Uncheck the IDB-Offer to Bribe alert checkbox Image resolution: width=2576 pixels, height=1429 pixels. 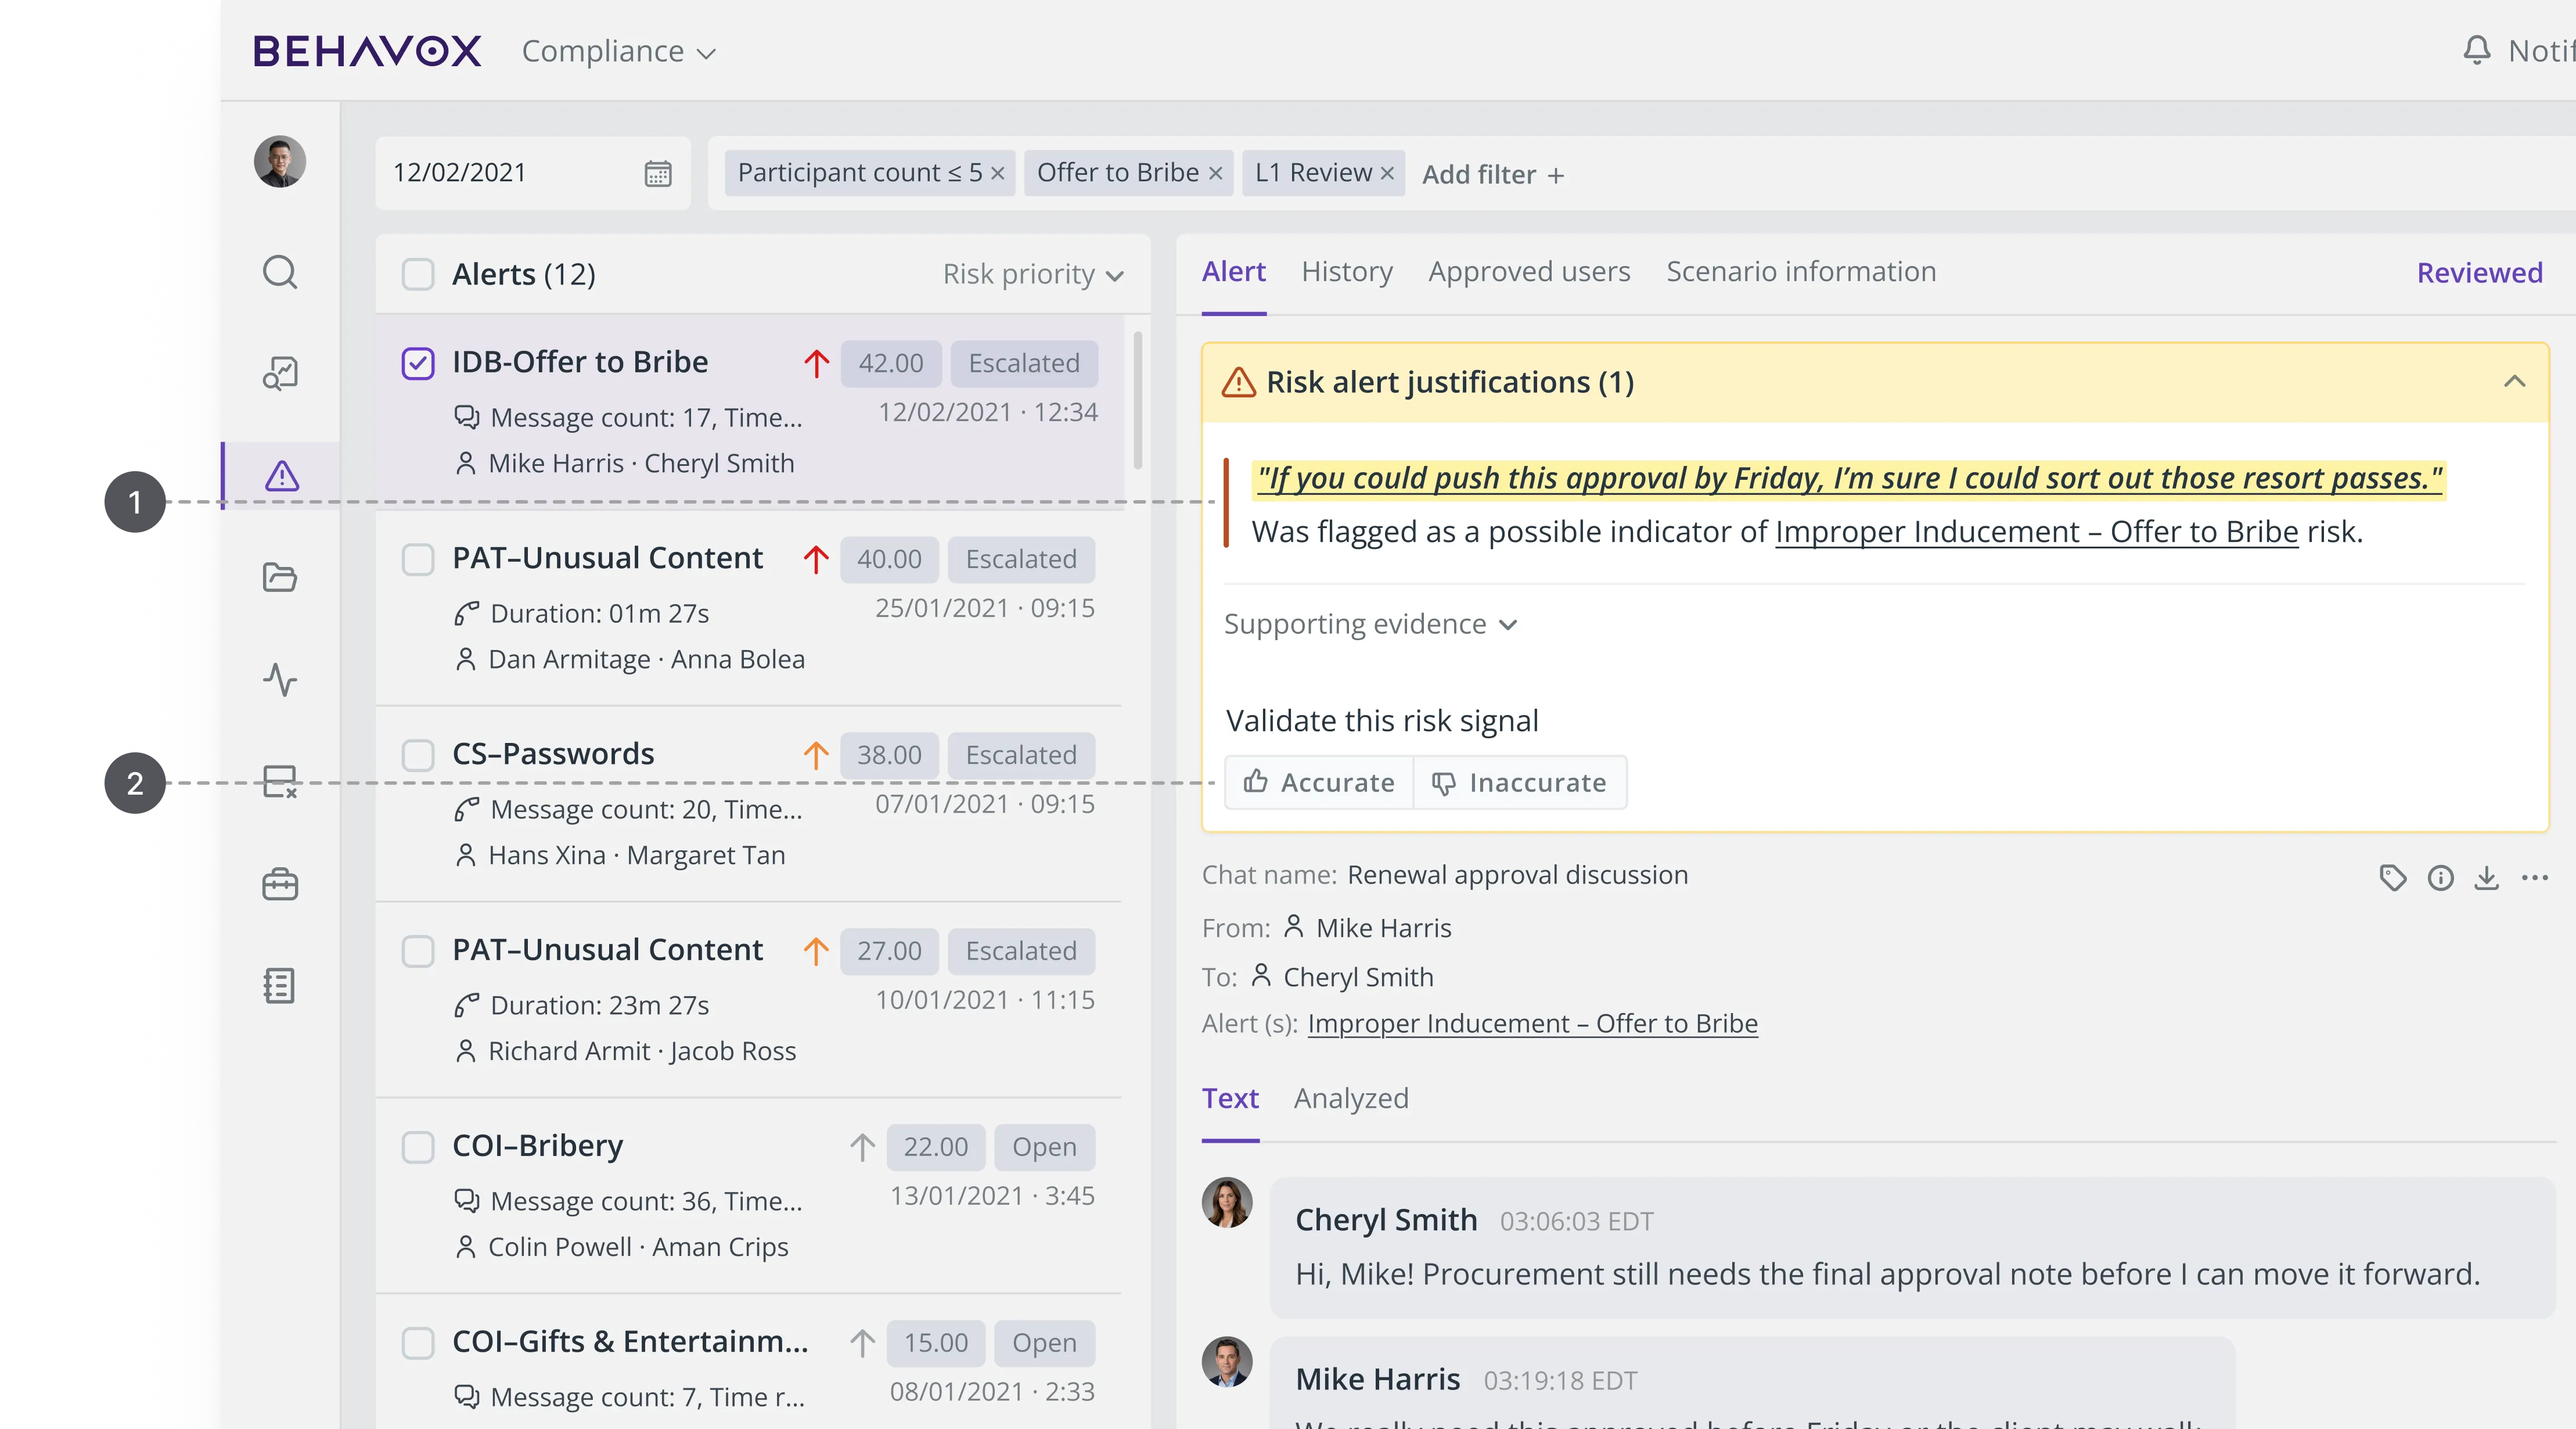(x=418, y=363)
